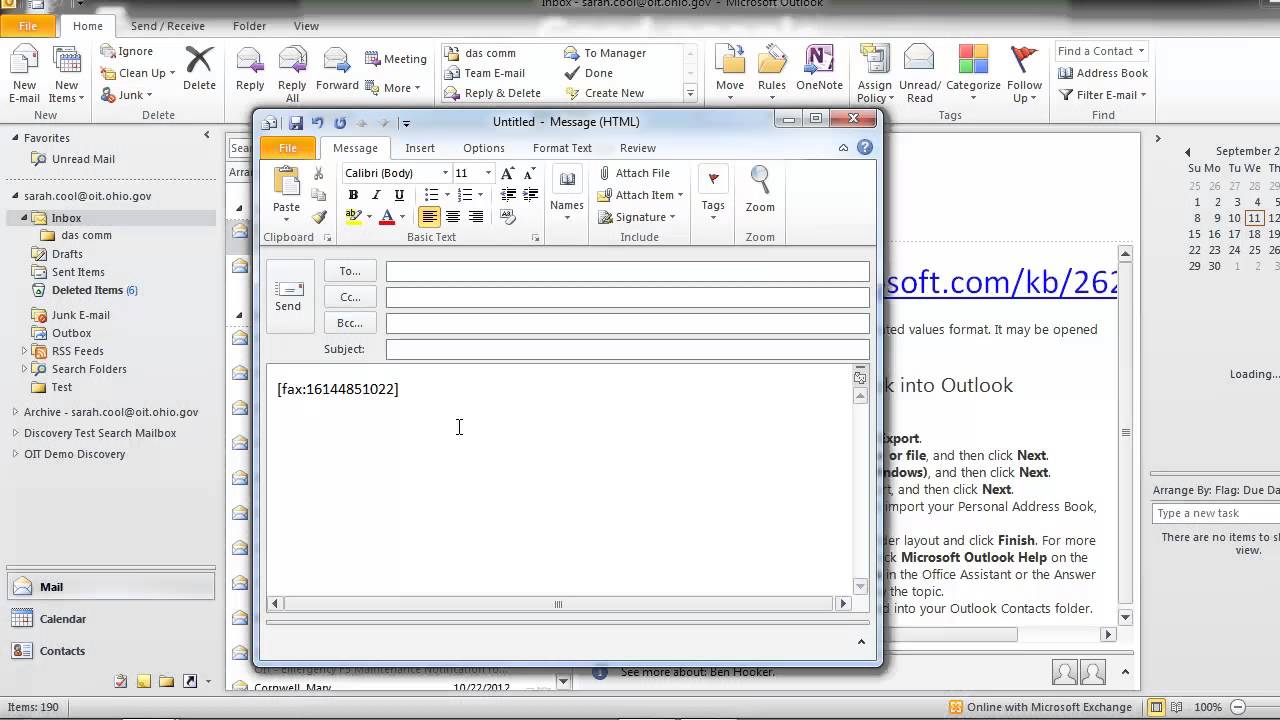Switch to Reading view in status bar
Image resolution: width=1280 pixels, height=720 pixels.
tap(1176, 707)
